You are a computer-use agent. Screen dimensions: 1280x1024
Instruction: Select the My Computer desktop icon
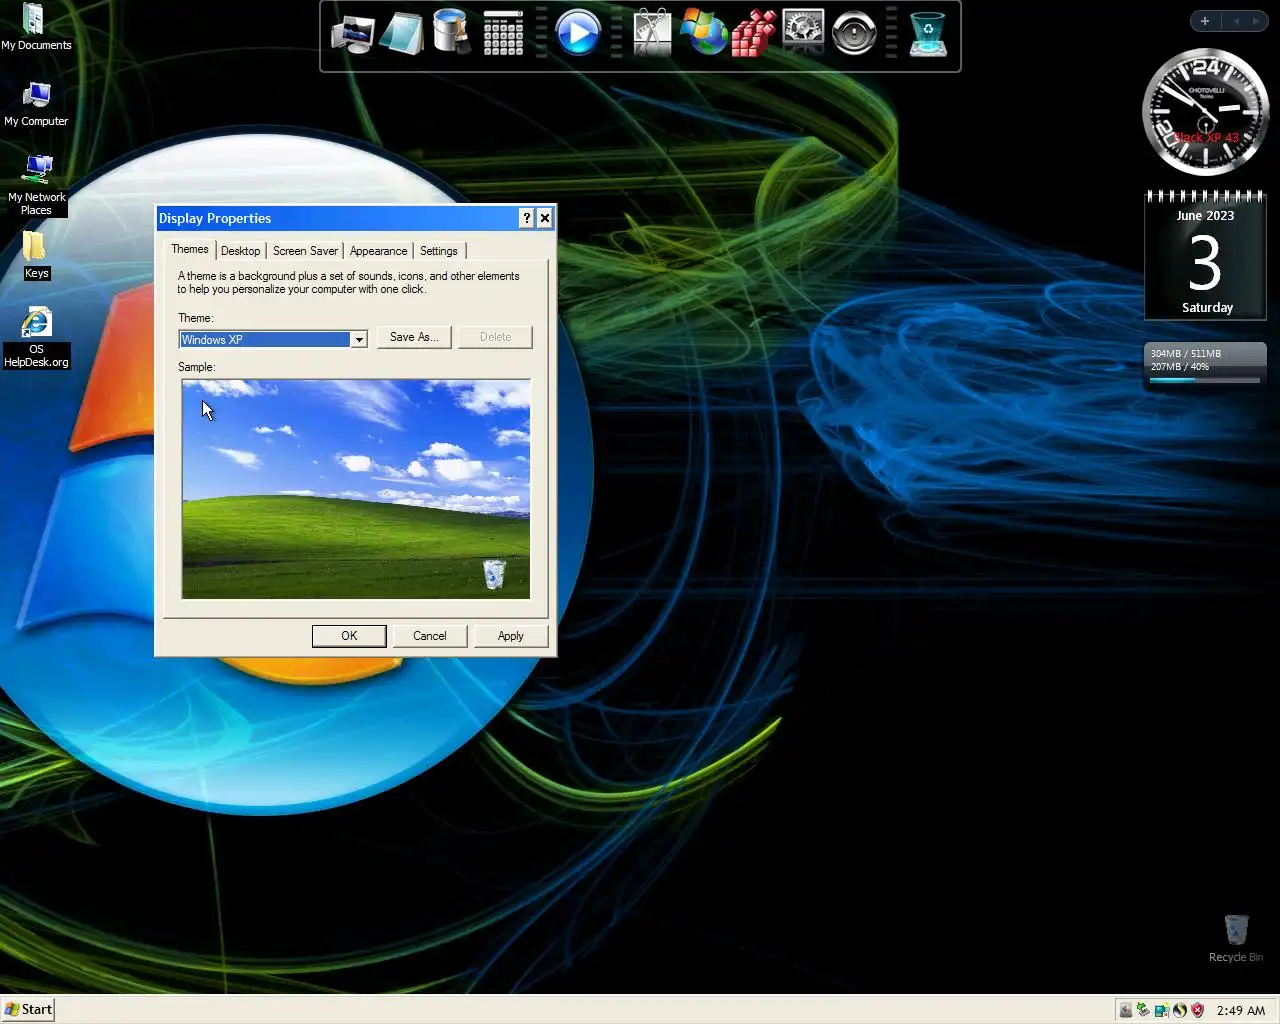pyautogui.click(x=36, y=104)
